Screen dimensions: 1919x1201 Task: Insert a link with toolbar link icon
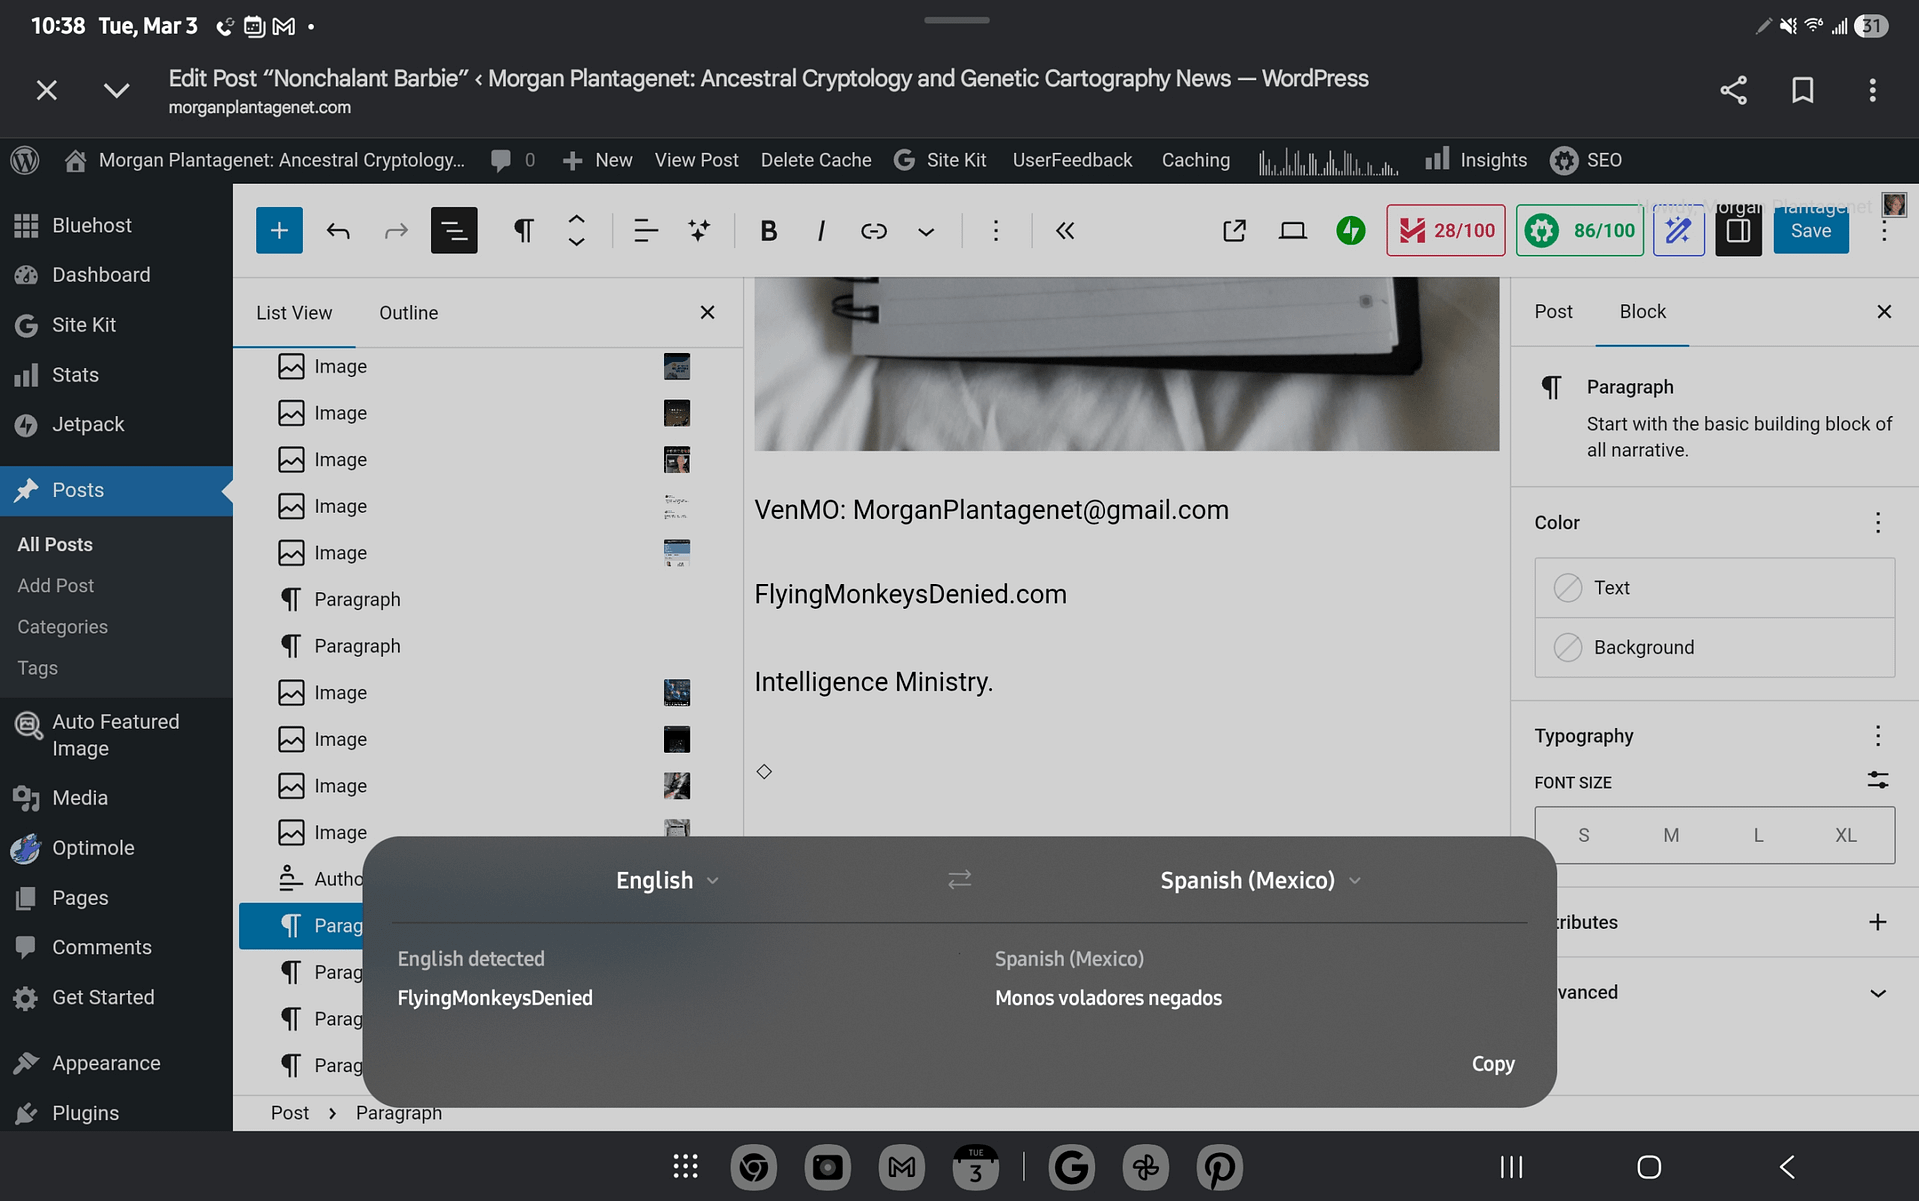(873, 231)
